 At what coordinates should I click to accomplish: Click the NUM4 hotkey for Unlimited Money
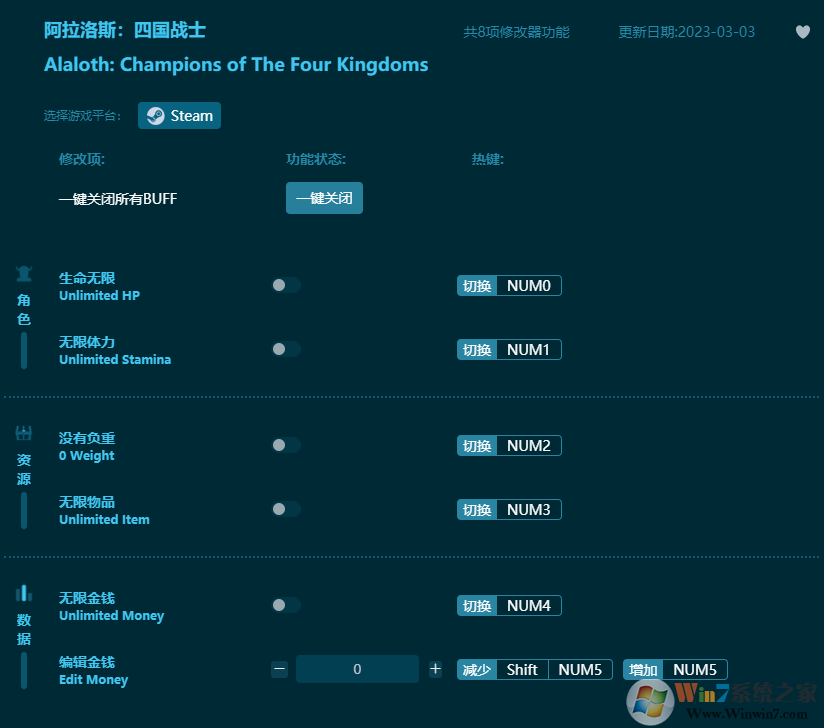(528, 606)
